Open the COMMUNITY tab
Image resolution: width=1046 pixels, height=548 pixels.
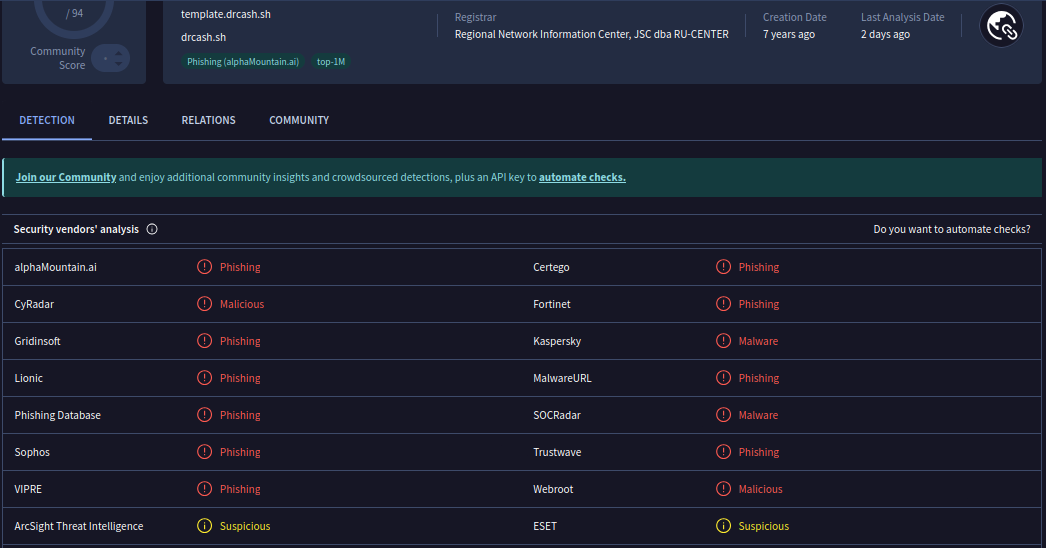pos(299,120)
